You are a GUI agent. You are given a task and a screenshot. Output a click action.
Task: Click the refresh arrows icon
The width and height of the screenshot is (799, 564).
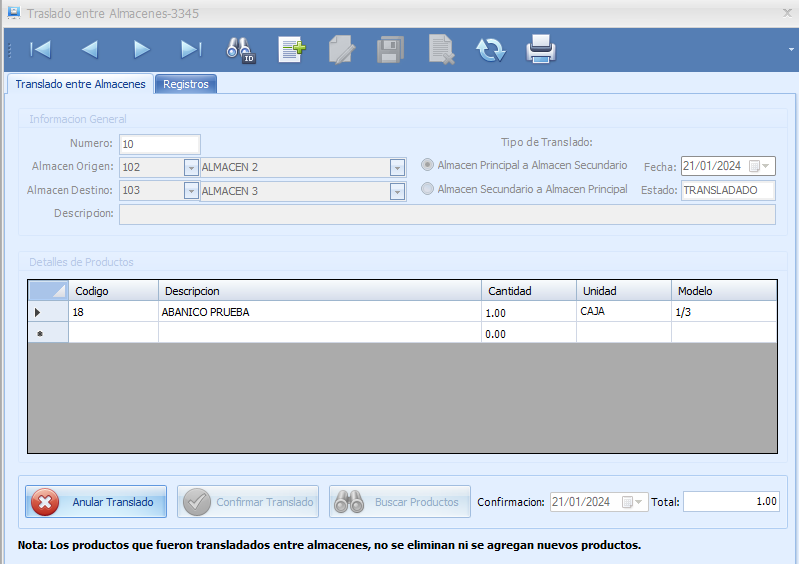point(490,49)
